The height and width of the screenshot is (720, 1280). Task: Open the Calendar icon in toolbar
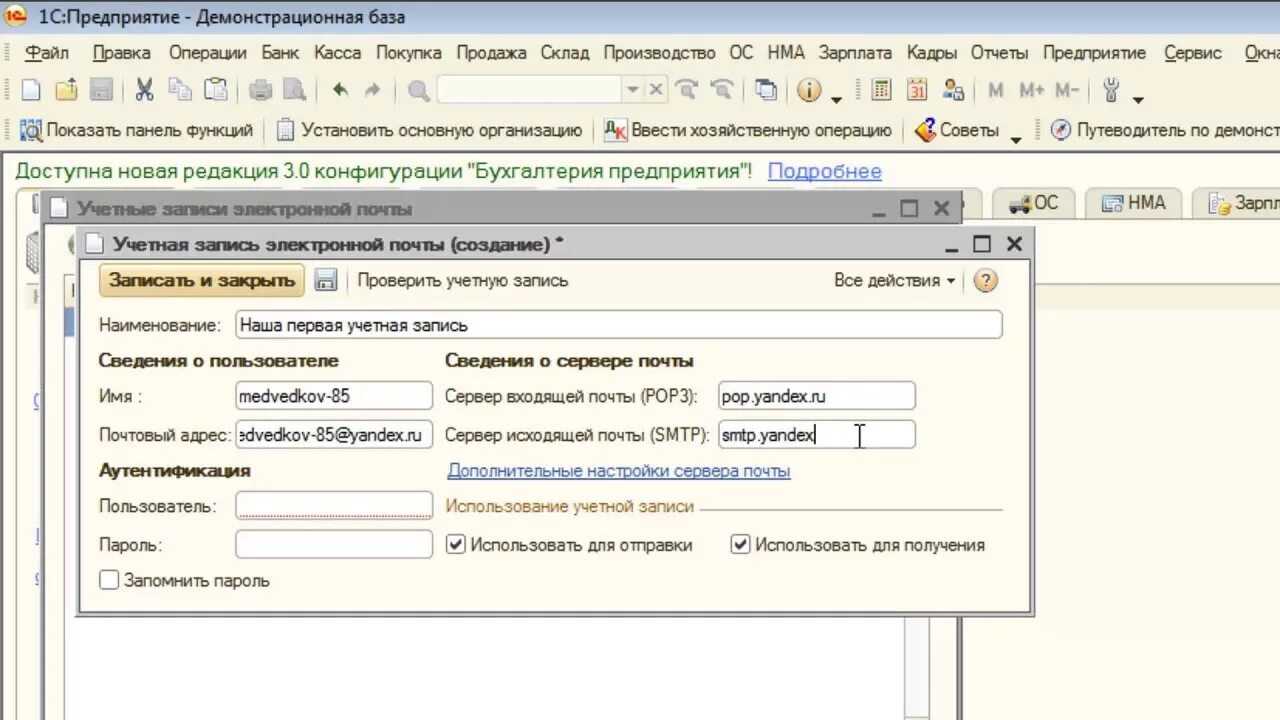pyautogui.click(x=917, y=91)
